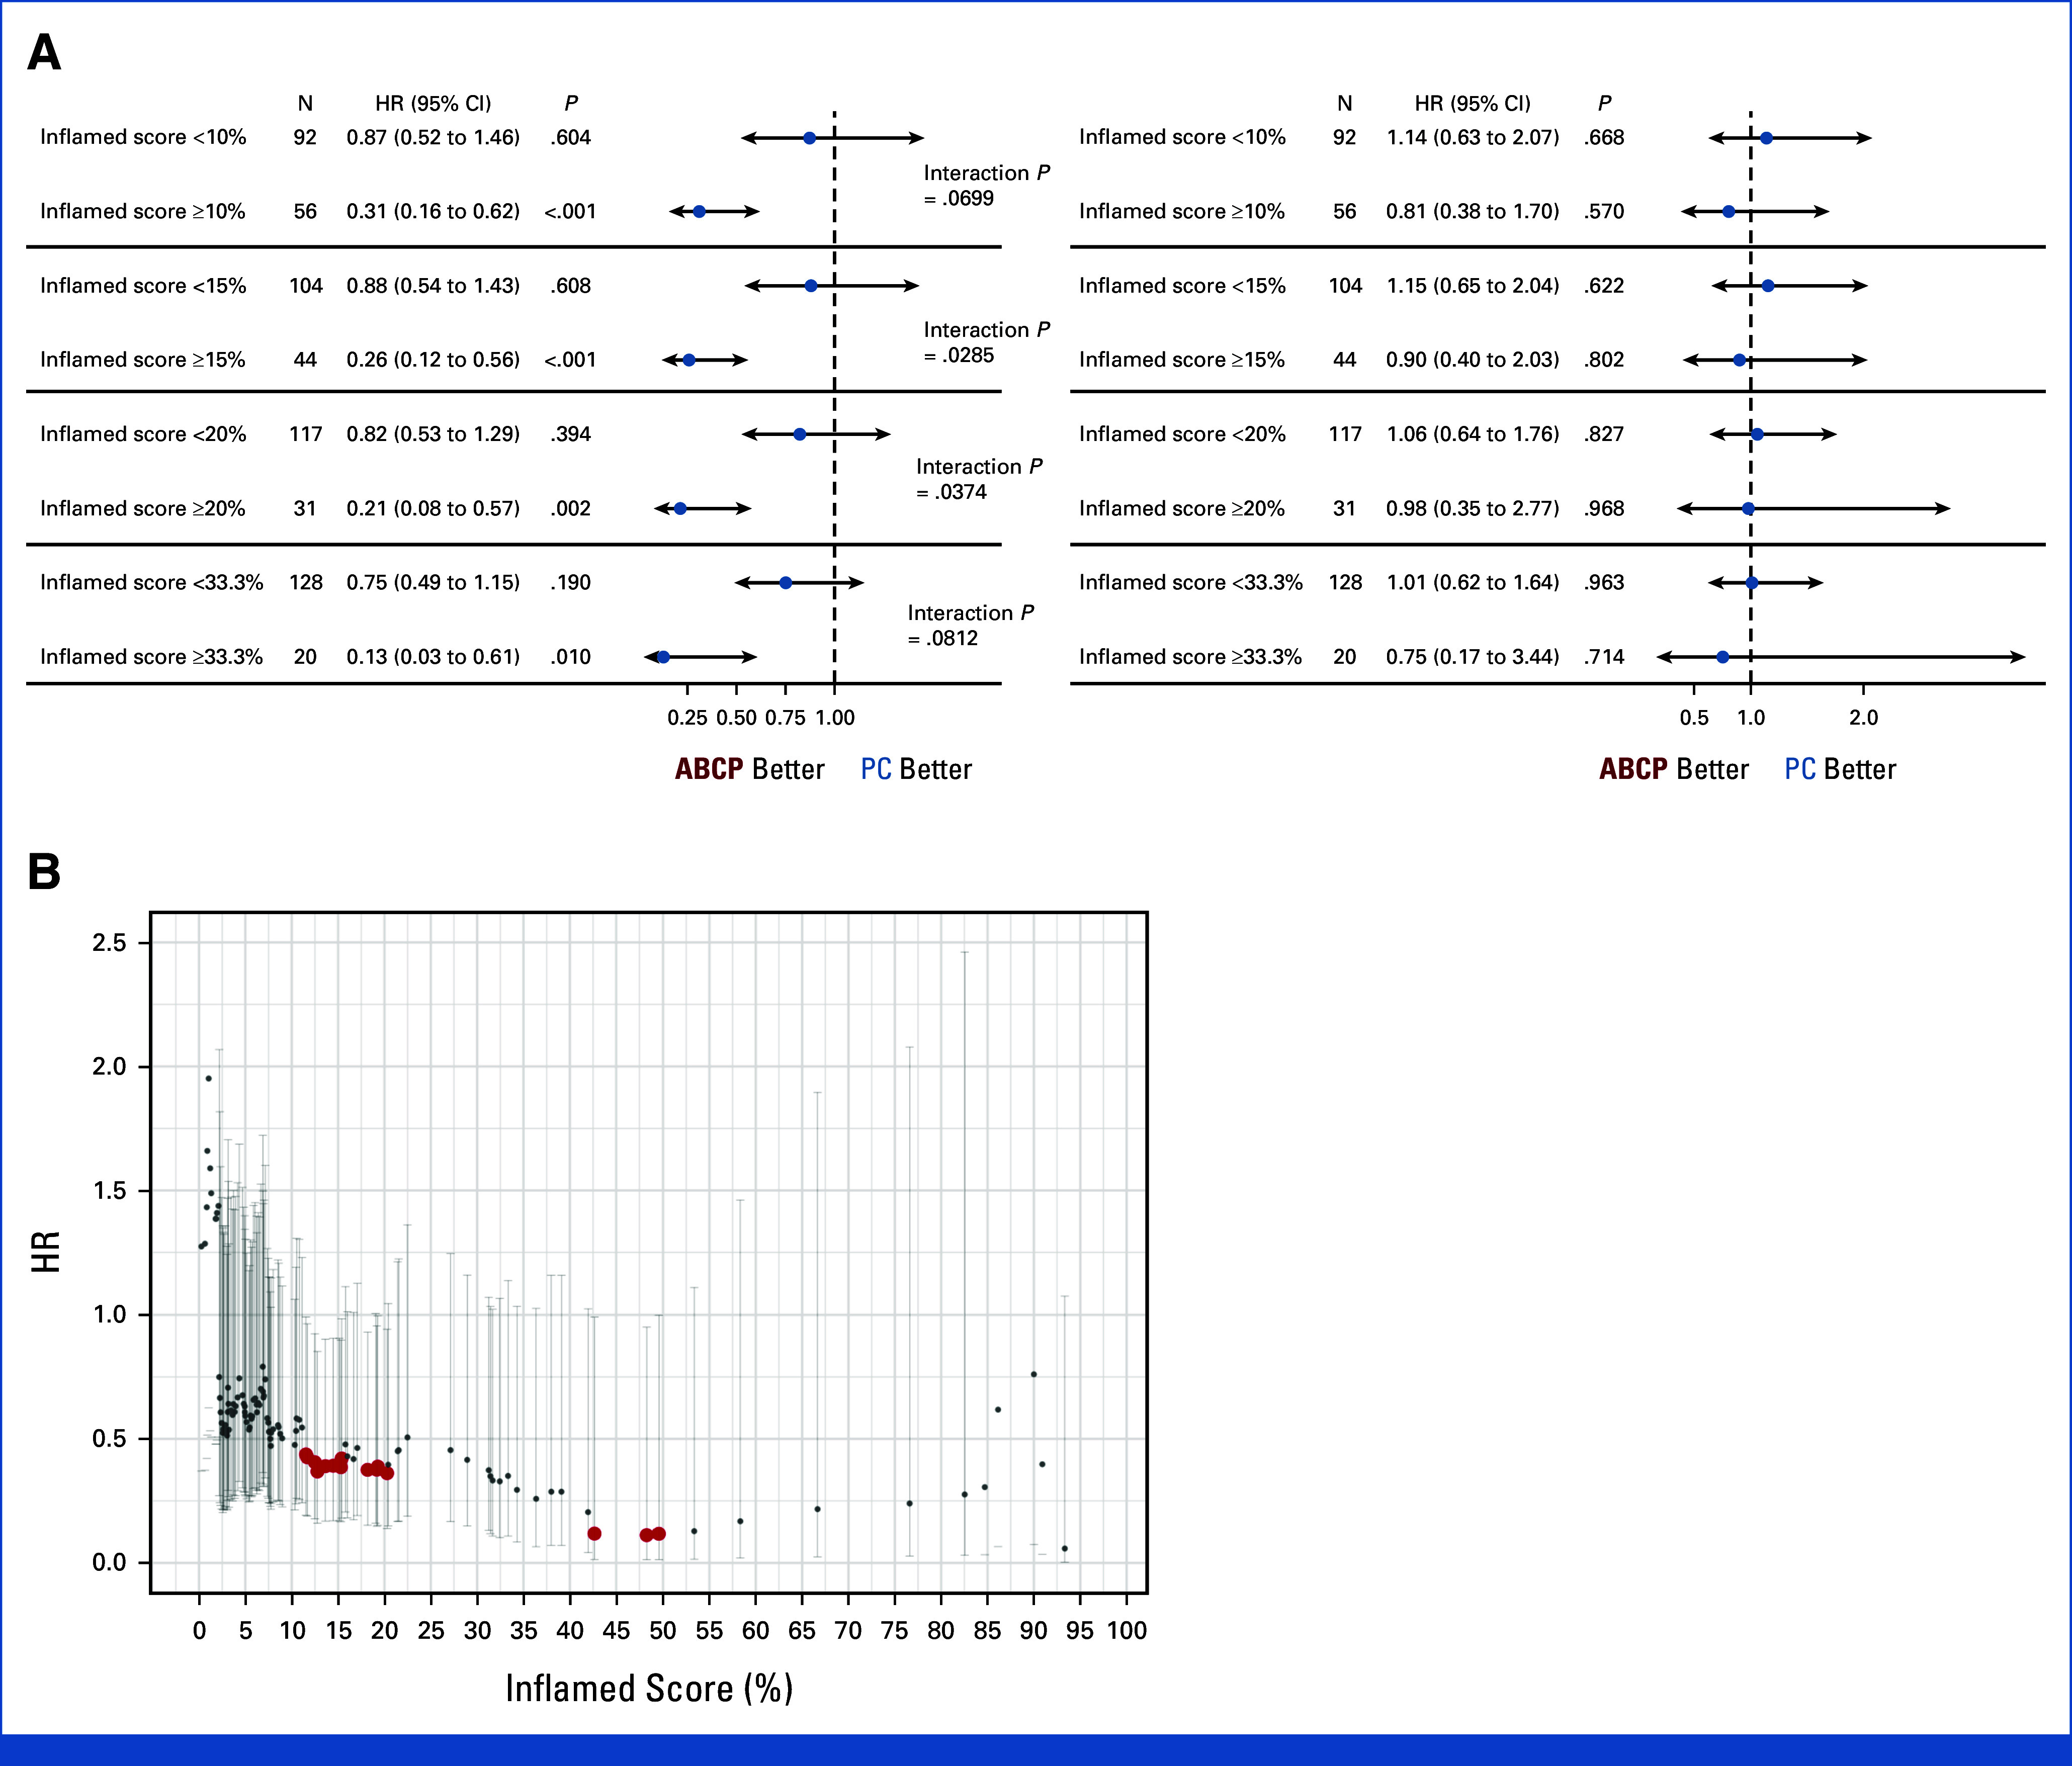This screenshot has height=1766, width=2072.
Task: Select HR value 0.13 (0.03 to 0.61)
Action: [x=433, y=657]
